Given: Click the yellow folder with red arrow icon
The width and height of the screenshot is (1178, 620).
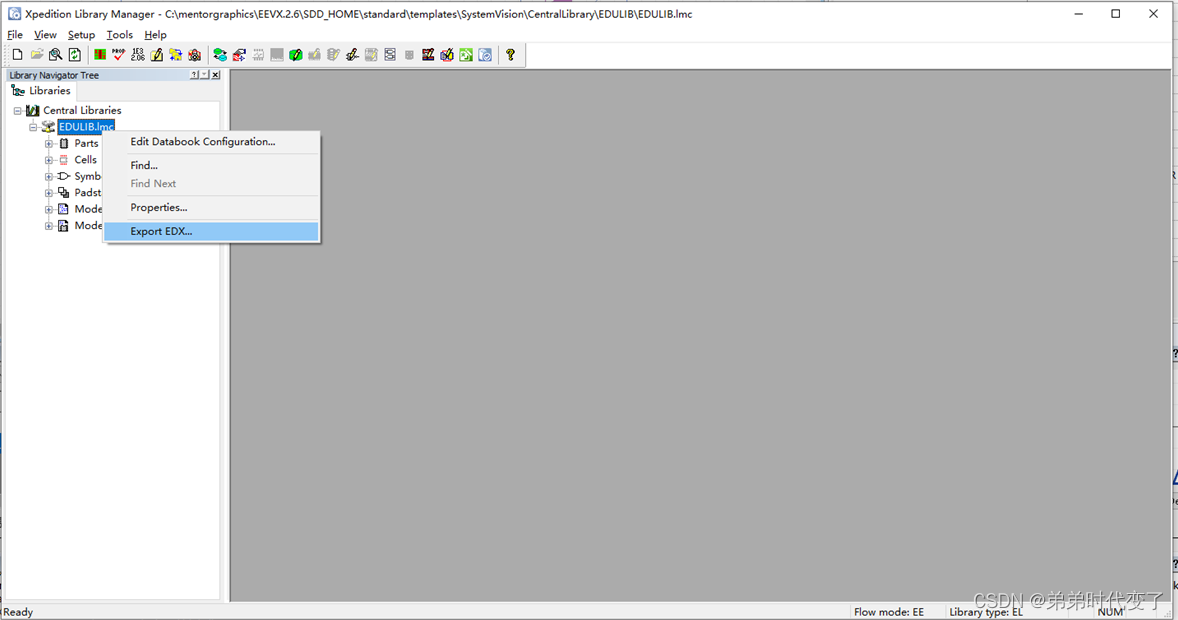Looking at the screenshot, I should coord(175,54).
